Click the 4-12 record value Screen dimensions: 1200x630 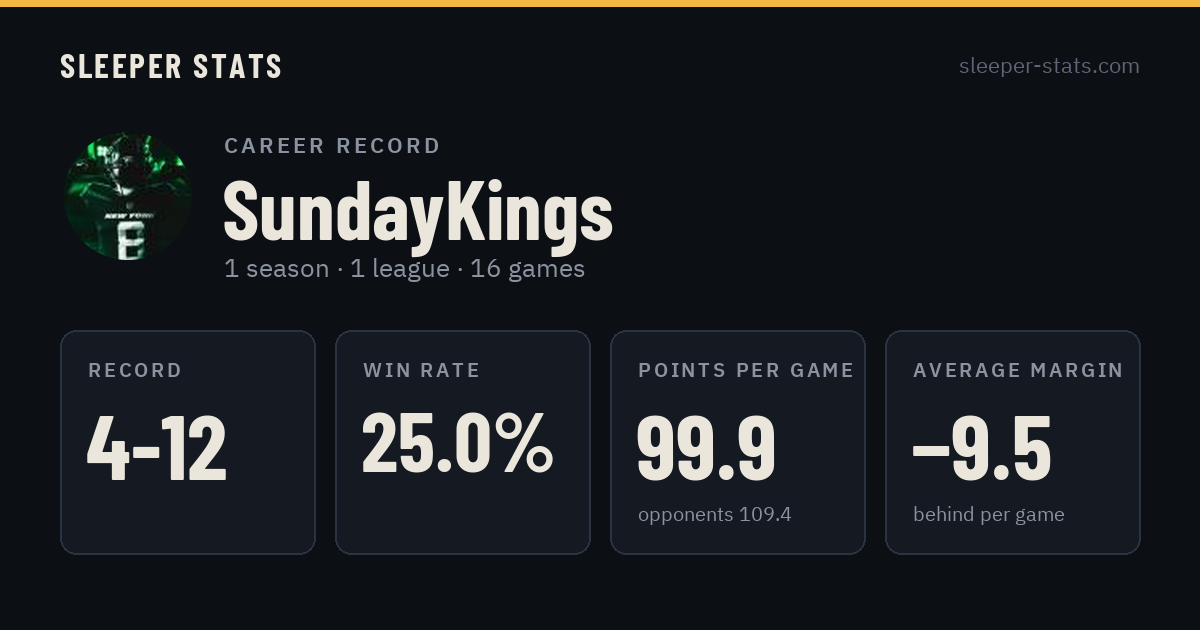pyautogui.click(x=157, y=449)
